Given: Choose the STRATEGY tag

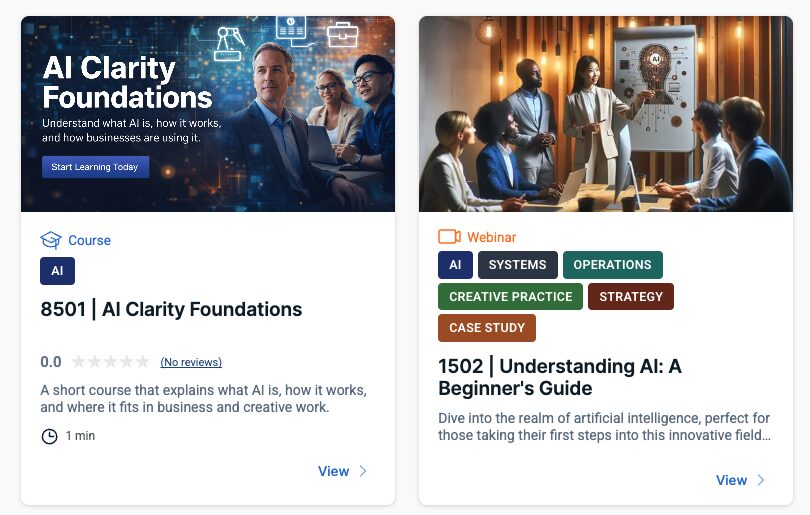Looking at the screenshot, I should (x=631, y=296).
